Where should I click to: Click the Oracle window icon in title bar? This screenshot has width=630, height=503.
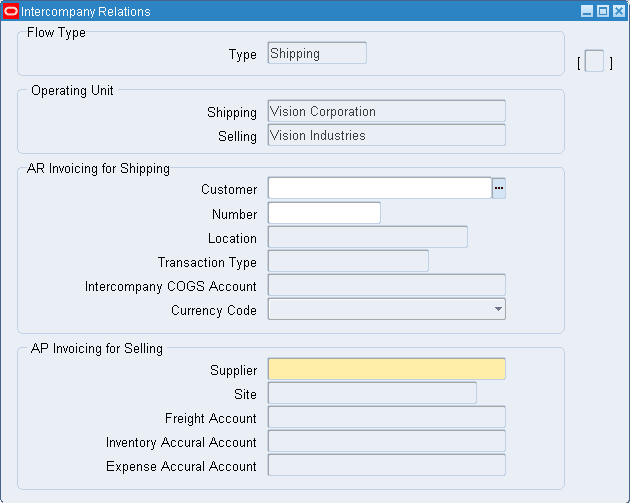tap(11, 11)
